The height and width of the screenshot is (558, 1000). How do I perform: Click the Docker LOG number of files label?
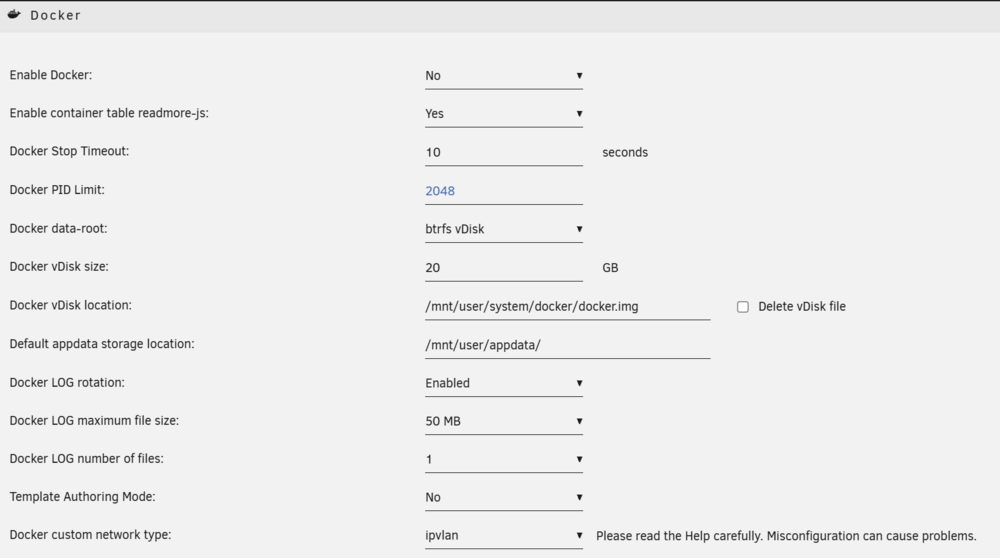point(86,459)
